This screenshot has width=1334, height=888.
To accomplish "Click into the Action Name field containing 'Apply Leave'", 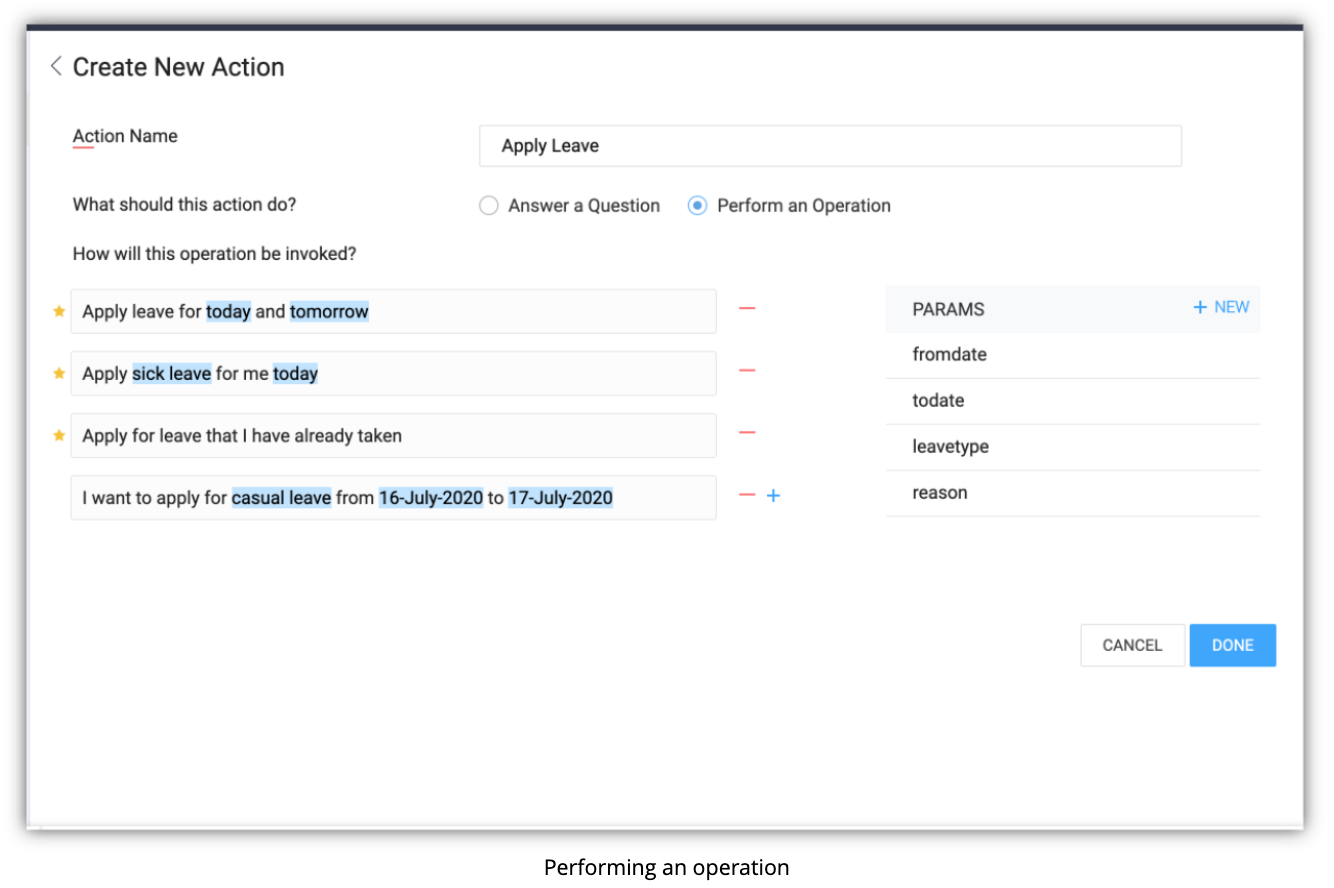I will pyautogui.click(x=830, y=146).
